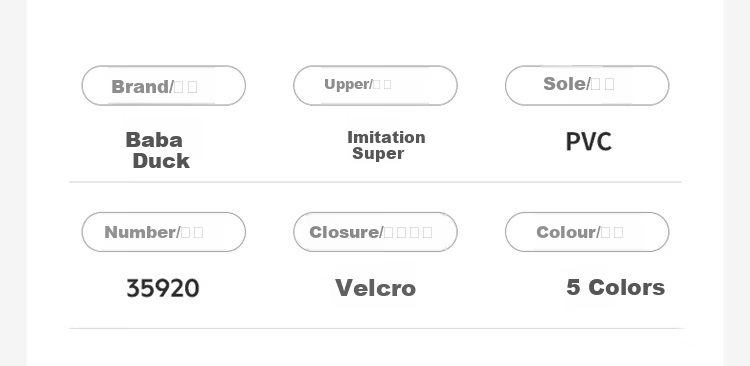
Task: Click the placeholder boxes after Brand/
Action: (x=186, y=87)
